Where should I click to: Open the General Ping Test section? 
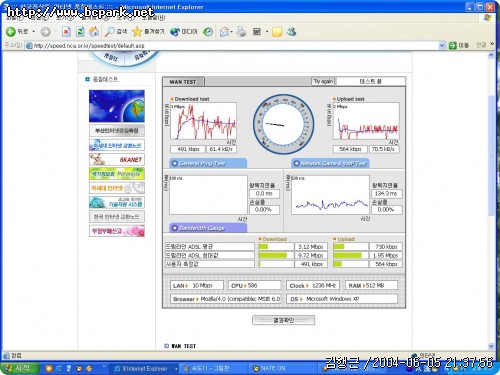coord(208,163)
